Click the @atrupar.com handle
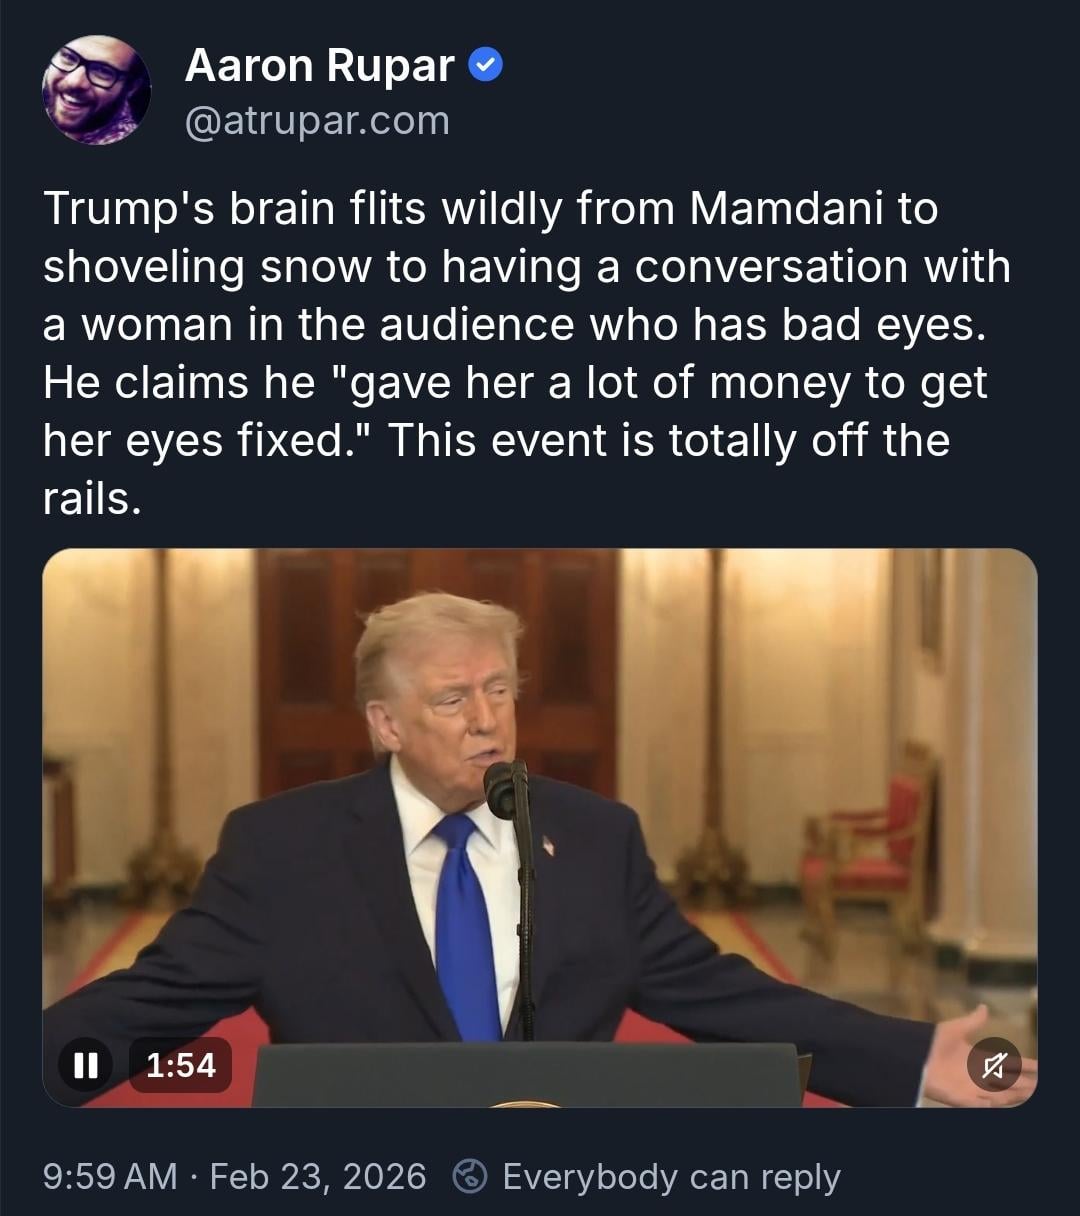Viewport: 1080px width, 1216px height. coord(317,121)
